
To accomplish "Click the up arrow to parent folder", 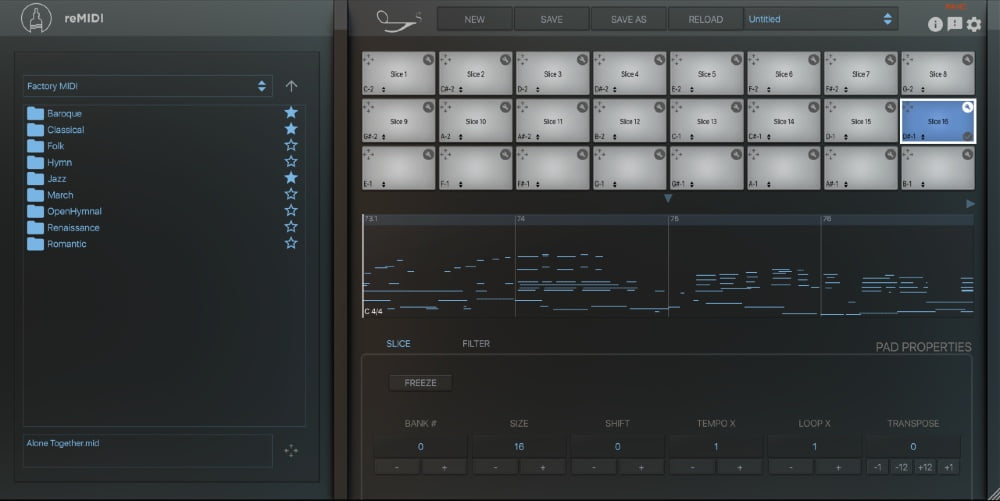I will pyautogui.click(x=291, y=86).
